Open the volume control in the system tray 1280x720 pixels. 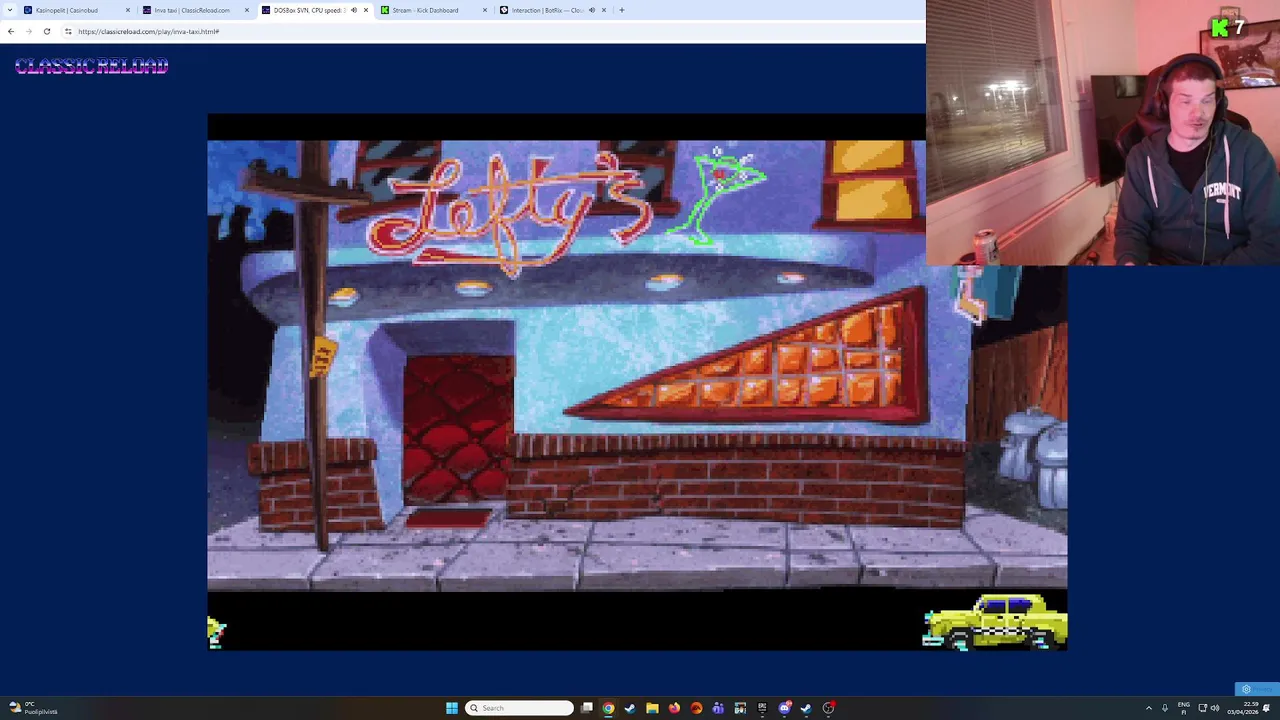(1215, 708)
